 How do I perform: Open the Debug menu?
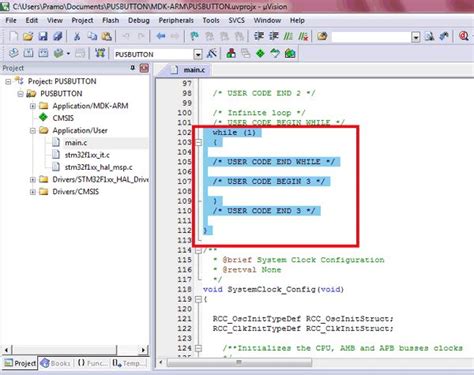(x=139, y=20)
